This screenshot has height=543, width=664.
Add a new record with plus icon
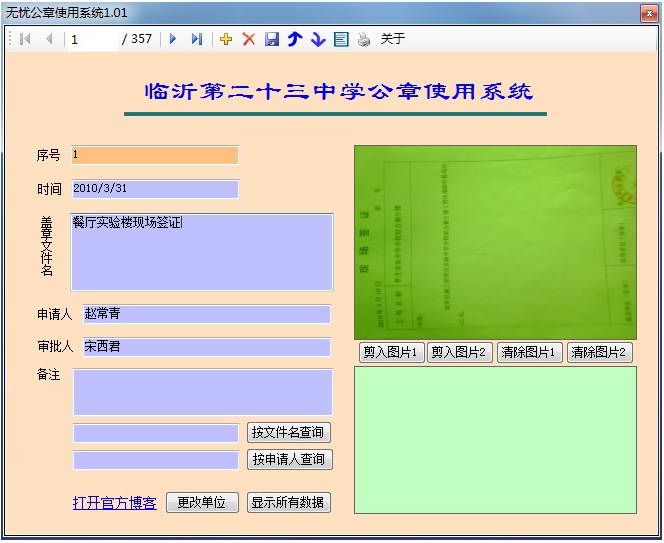pos(226,39)
